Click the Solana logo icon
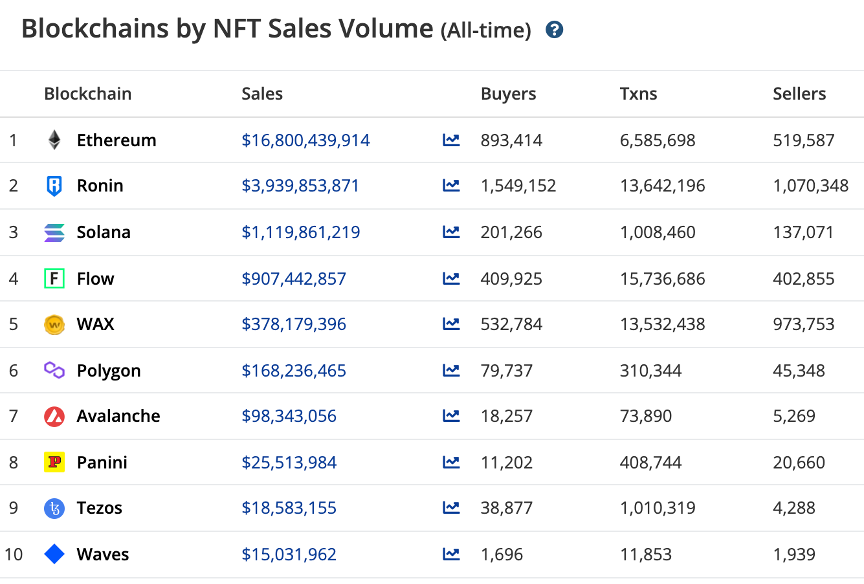Screen dimensions: 864x584 tap(54, 232)
